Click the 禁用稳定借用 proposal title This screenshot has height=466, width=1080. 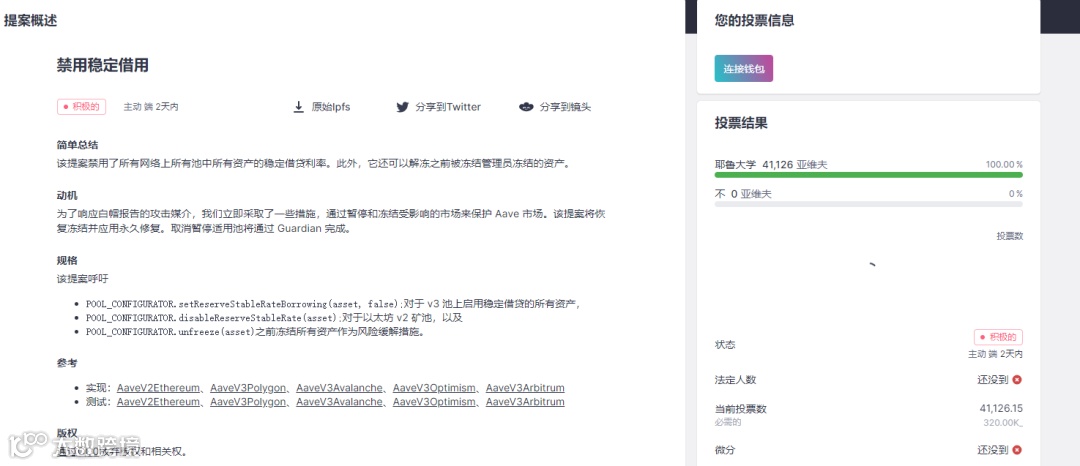pos(103,65)
